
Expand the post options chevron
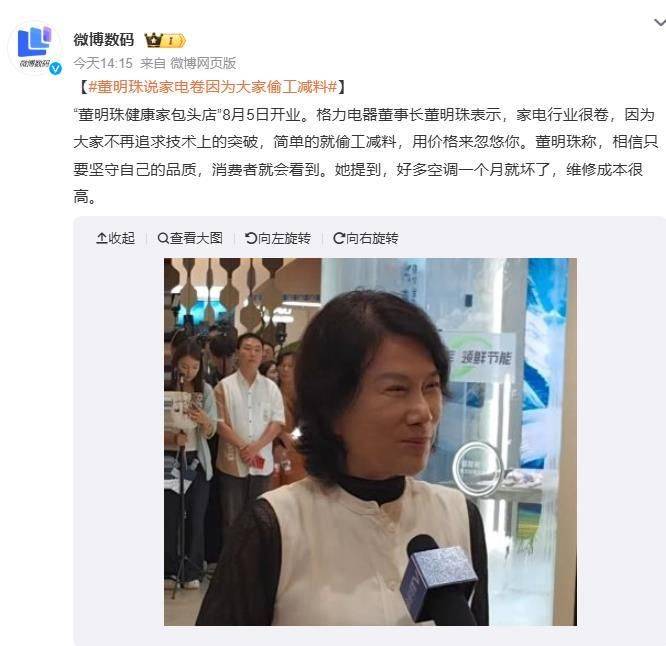coord(659,23)
